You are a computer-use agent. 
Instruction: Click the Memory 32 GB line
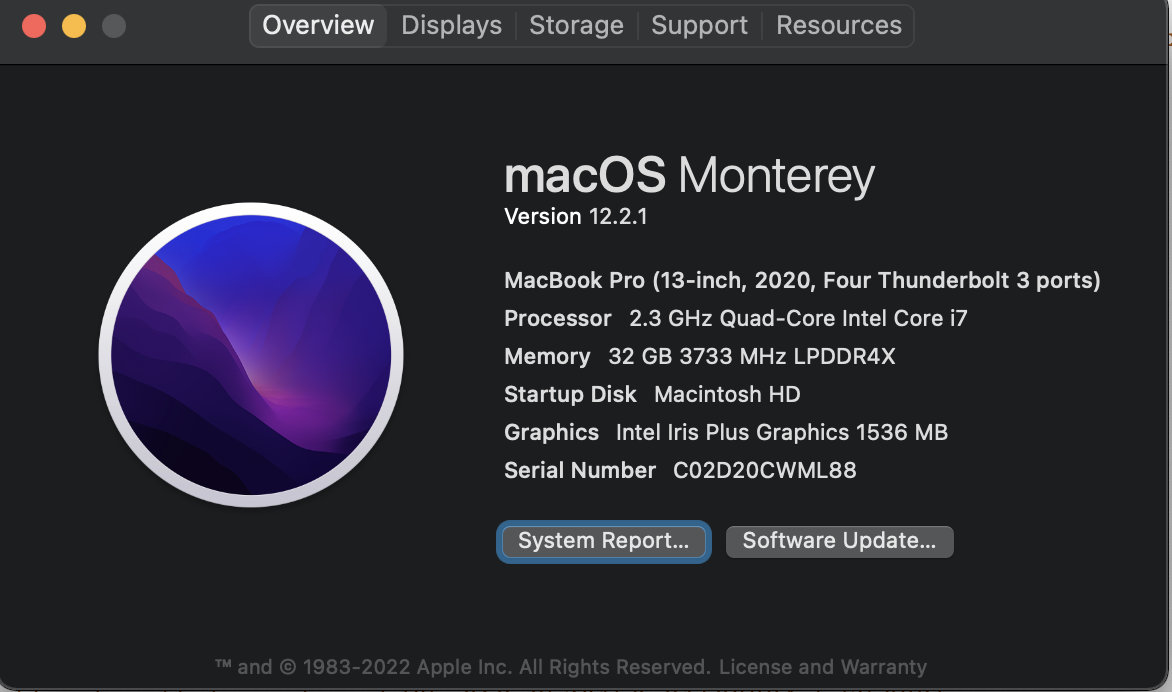point(699,356)
